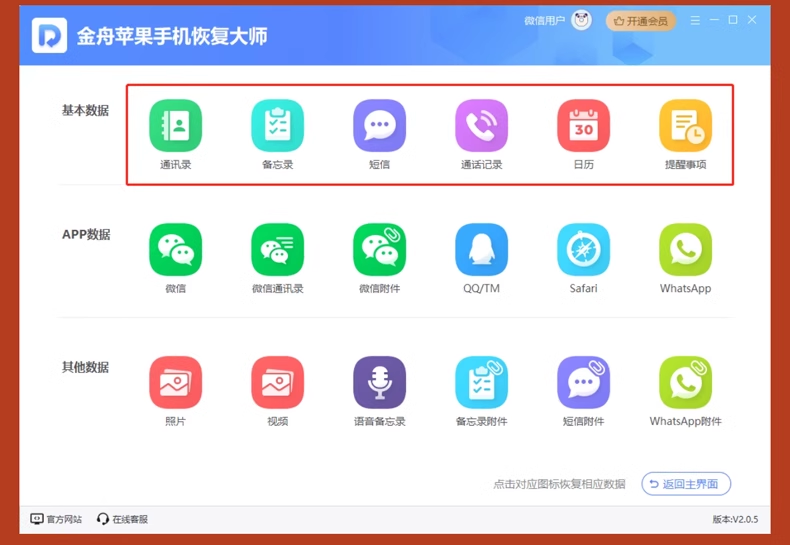Image resolution: width=790 pixels, height=545 pixels.
Task: Click the APP数据 section label
Action: click(x=86, y=234)
